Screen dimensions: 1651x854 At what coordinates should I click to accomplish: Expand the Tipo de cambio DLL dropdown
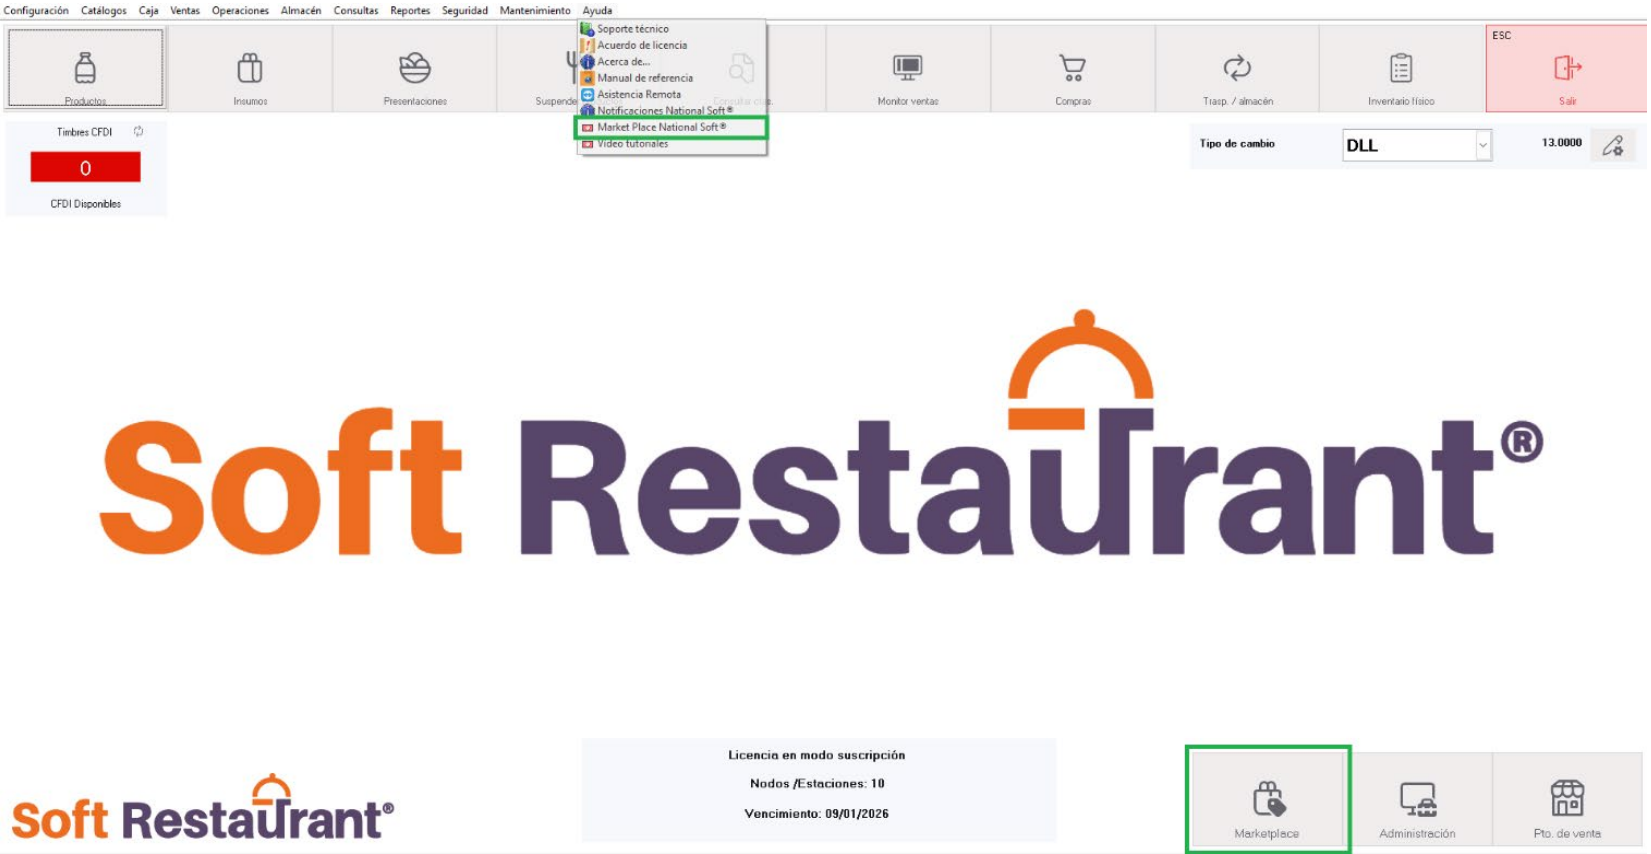click(x=1482, y=146)
